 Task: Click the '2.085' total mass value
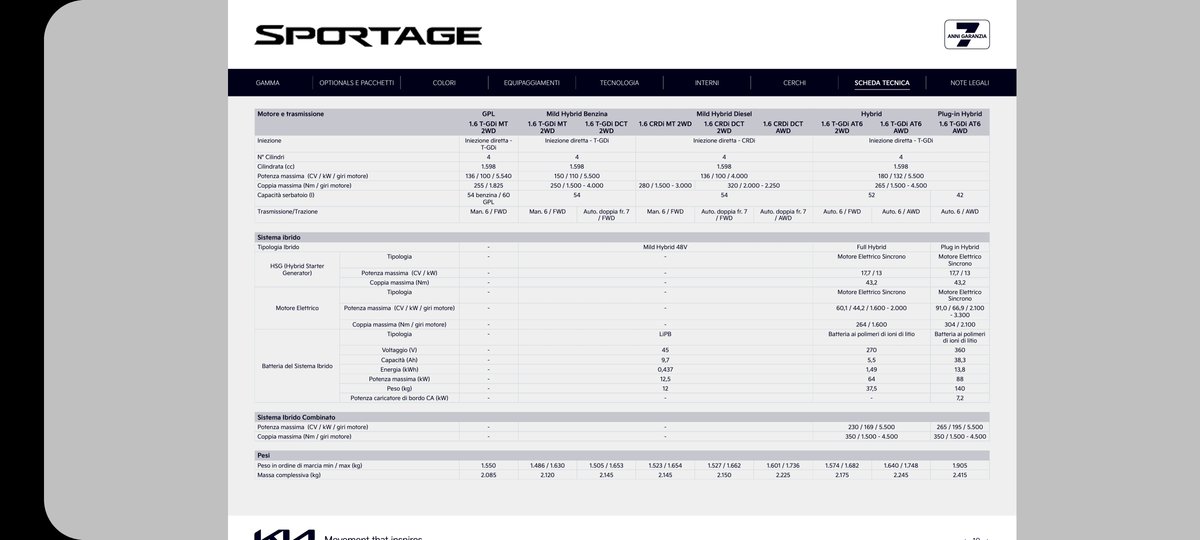tap(488, 474)
